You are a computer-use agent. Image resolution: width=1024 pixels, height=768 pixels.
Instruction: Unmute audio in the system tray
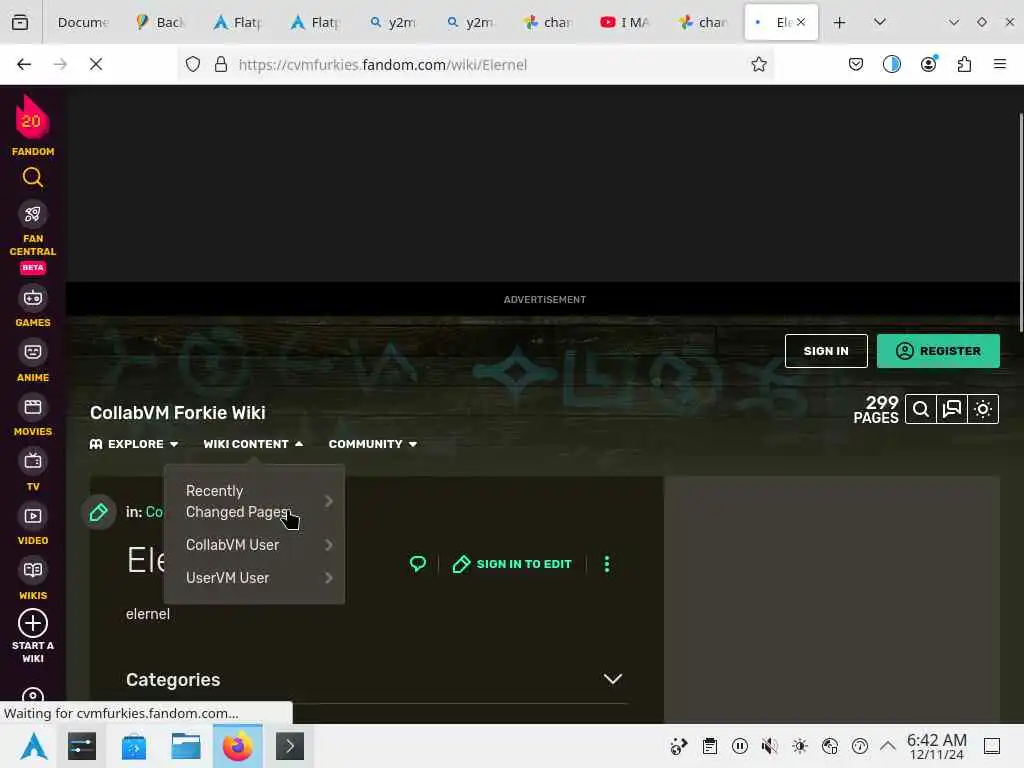tap(769, 746)
